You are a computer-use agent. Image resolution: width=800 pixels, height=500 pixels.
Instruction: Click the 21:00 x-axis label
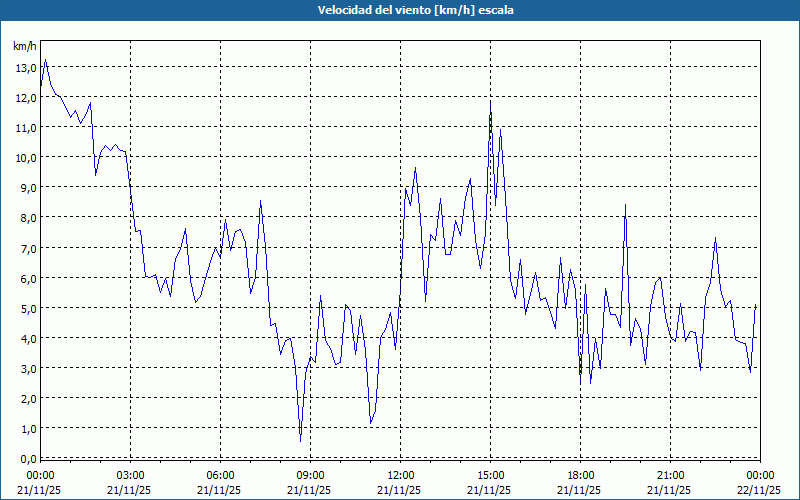pyautogui.click(x=670, y=475)
